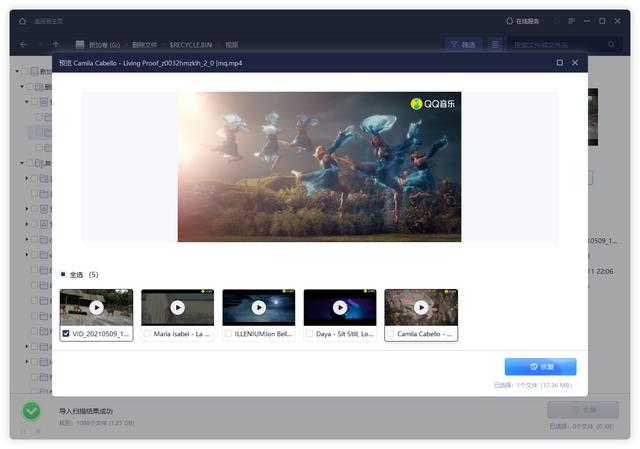Image resolution: width=640 pixels, height=449 pixels.
Task: Click the up arrow in main window
Action: coord(56,44)
